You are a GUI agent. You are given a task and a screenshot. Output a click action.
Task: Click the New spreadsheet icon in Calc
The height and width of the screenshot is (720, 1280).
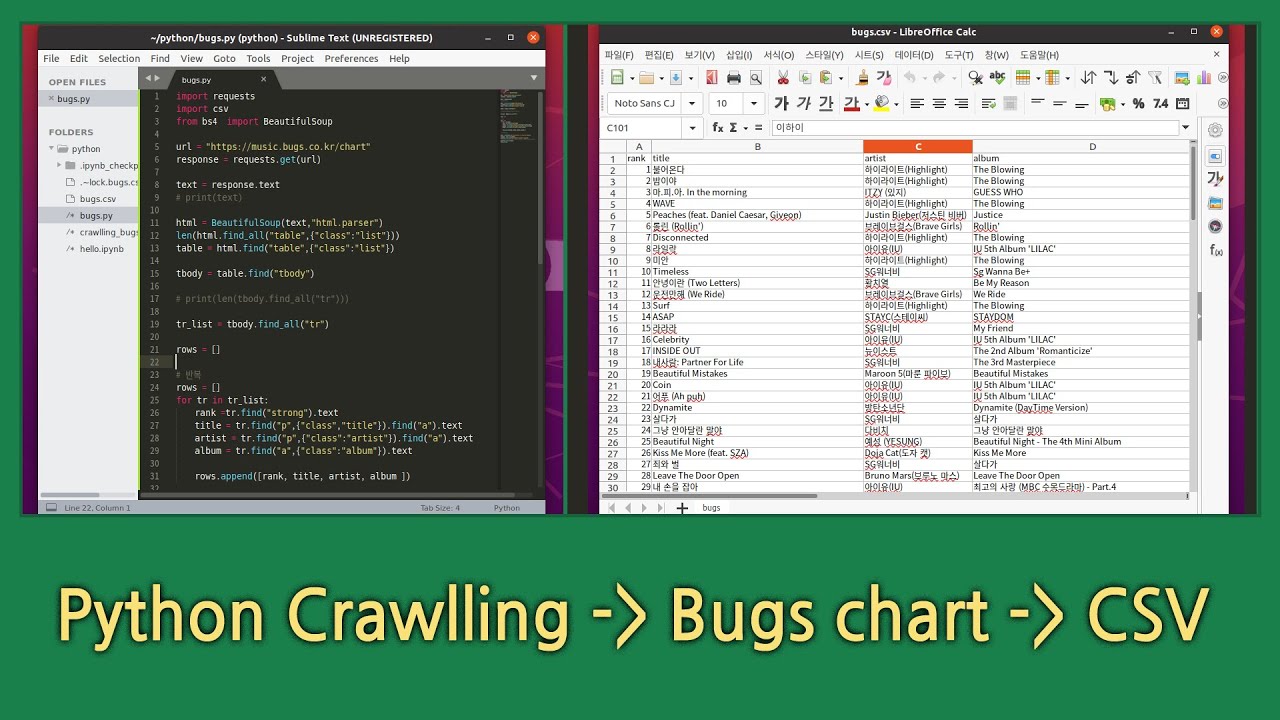point(617,77)
